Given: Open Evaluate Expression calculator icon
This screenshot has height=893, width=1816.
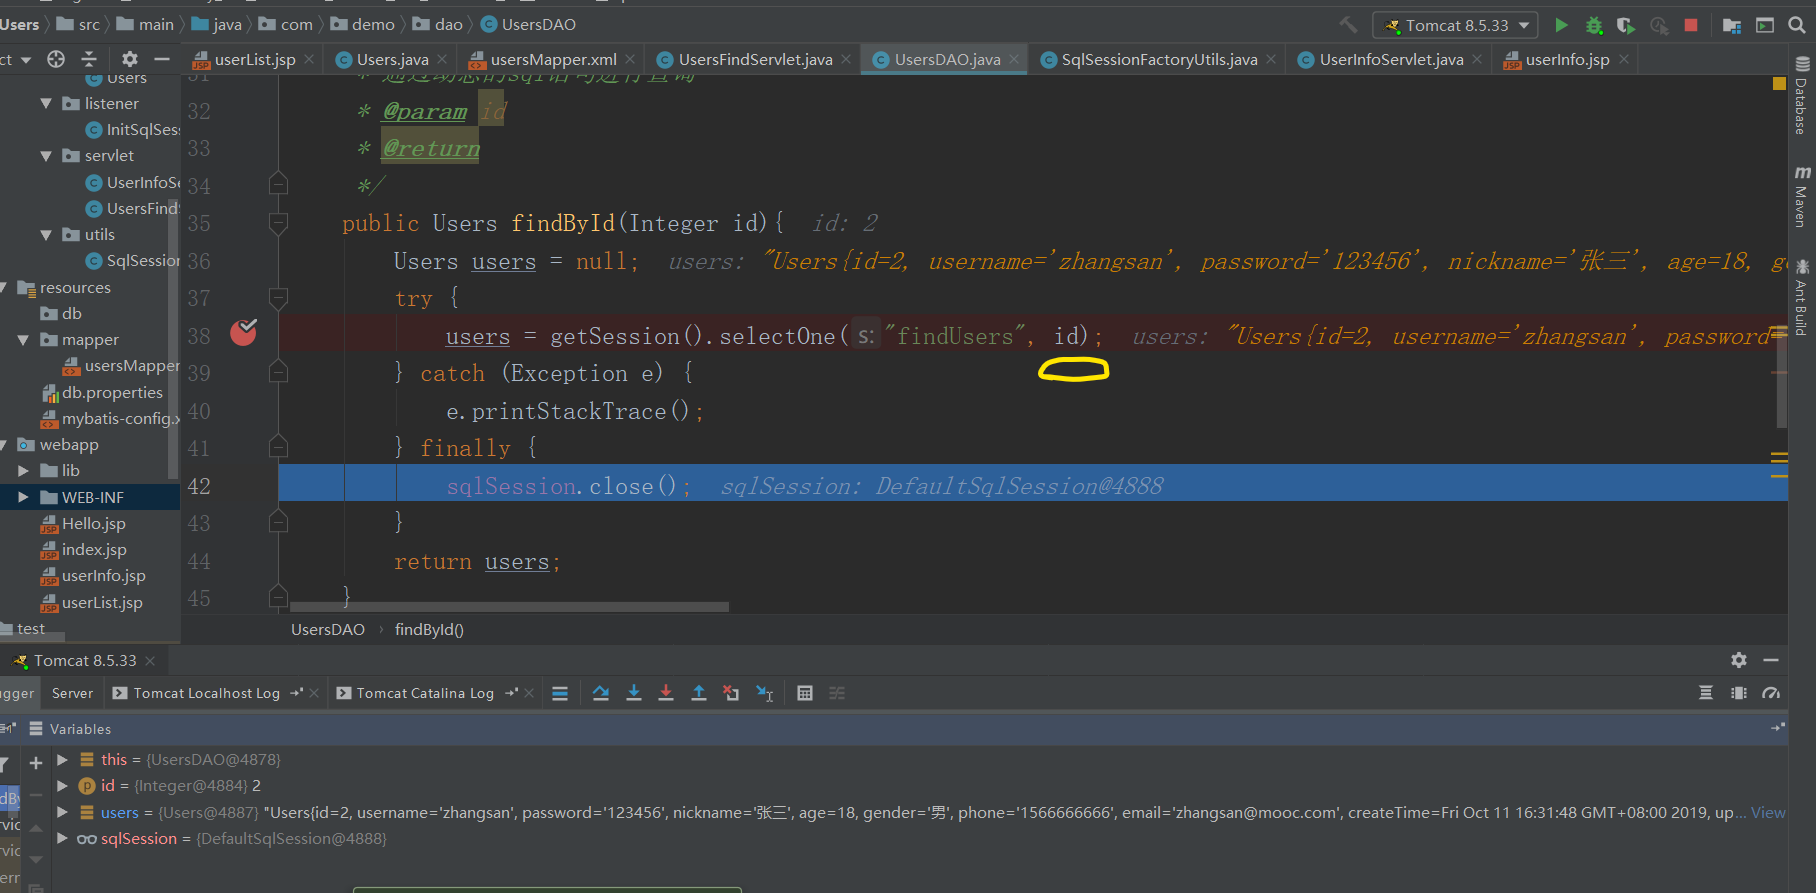Looking at the screenshot, I should pyautogui.click(x=805, y=693).
